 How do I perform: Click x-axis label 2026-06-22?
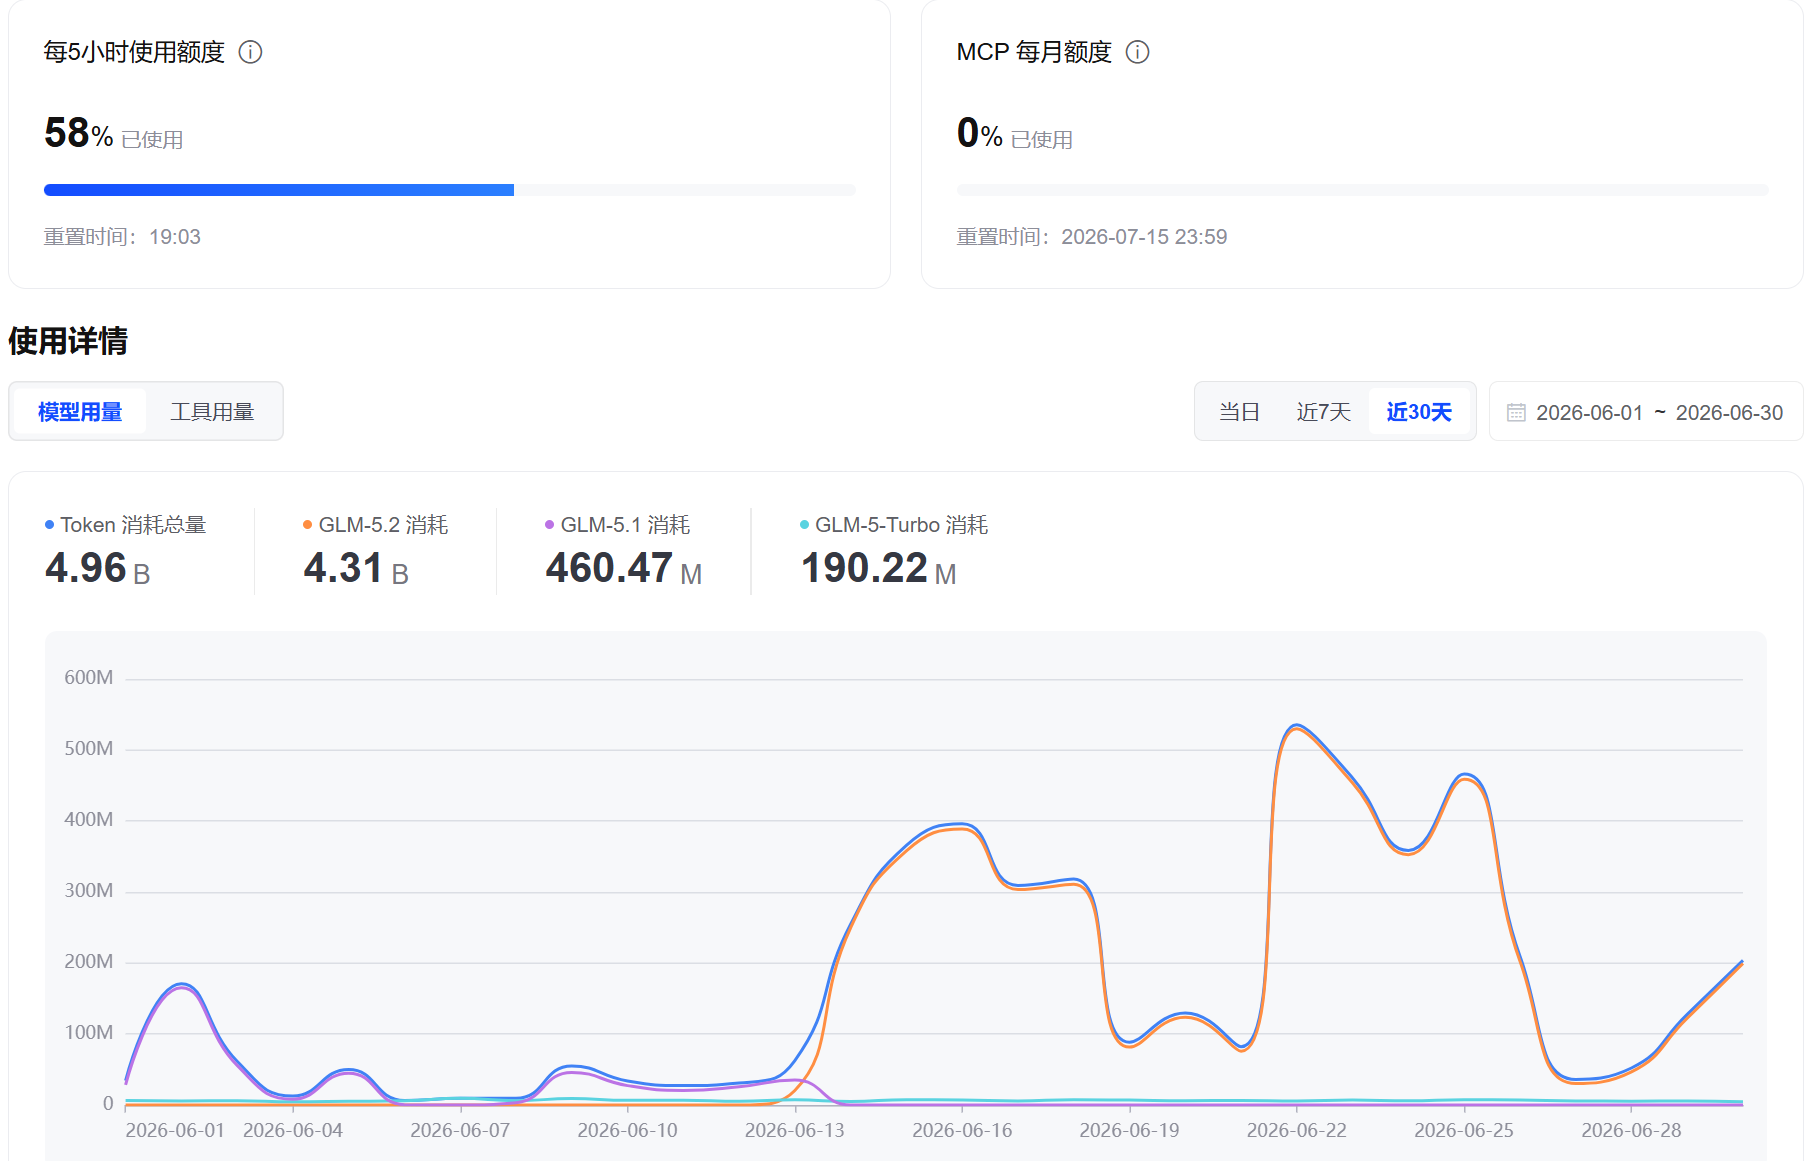[1296, 1130]
